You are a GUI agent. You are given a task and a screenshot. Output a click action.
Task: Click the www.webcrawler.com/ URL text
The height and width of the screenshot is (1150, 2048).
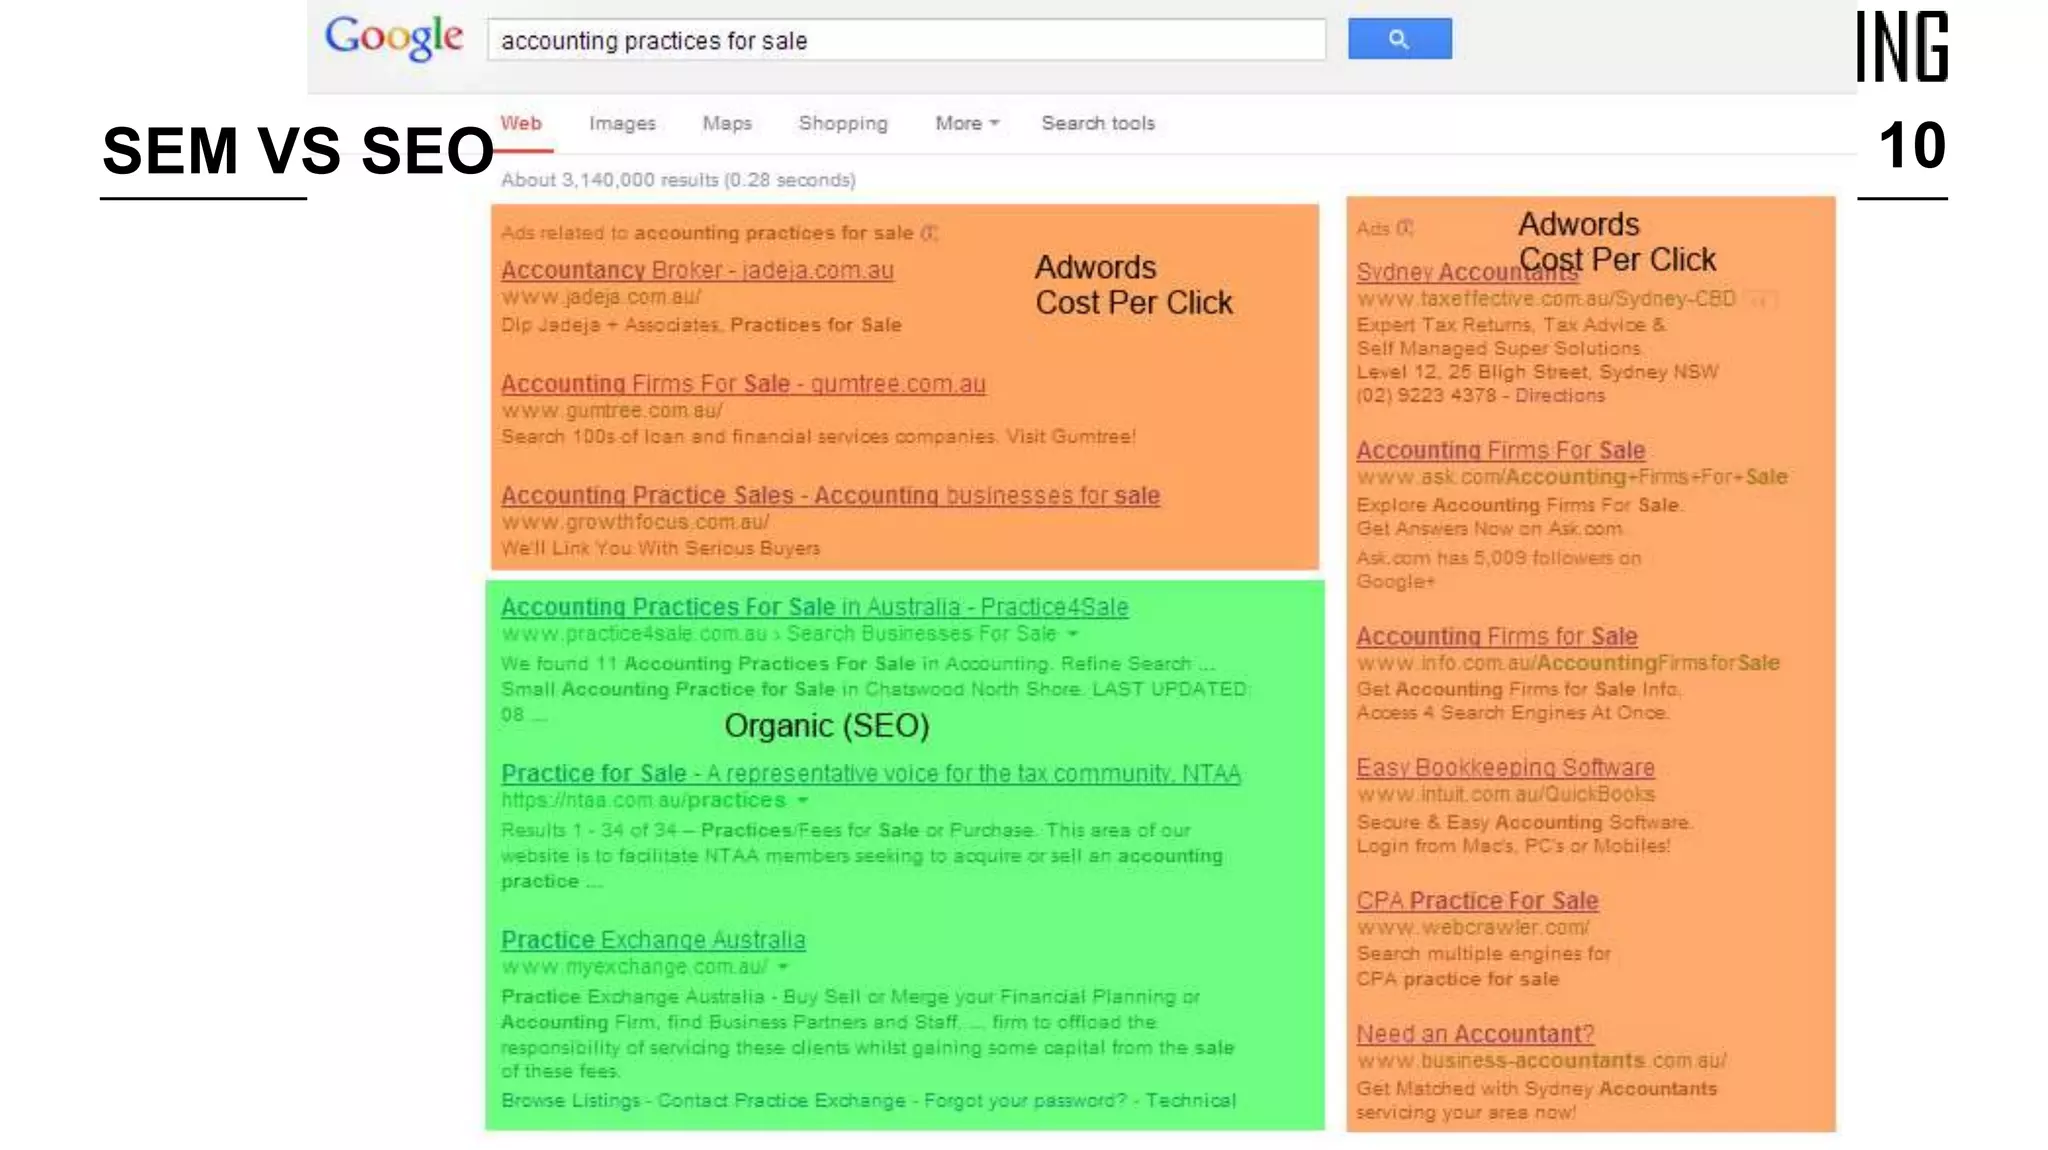[1473, 927]
